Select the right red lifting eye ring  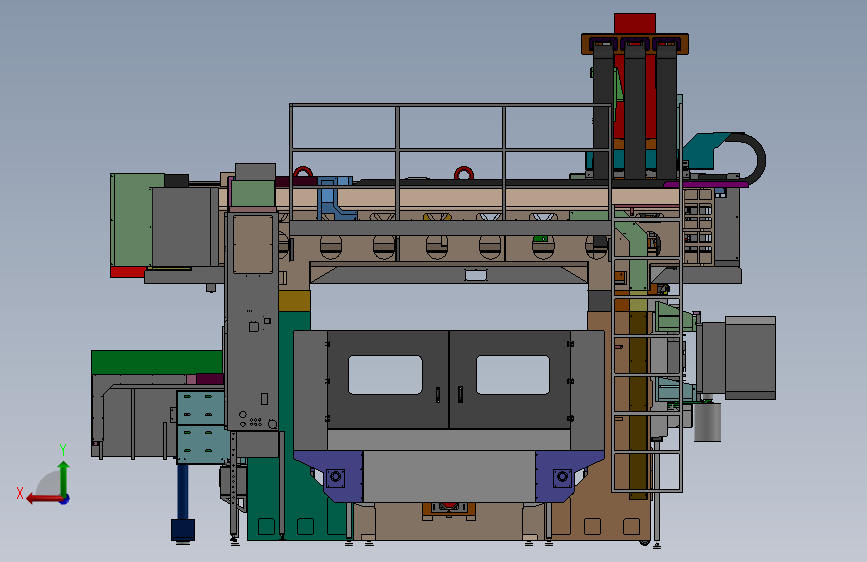point(463,173)
